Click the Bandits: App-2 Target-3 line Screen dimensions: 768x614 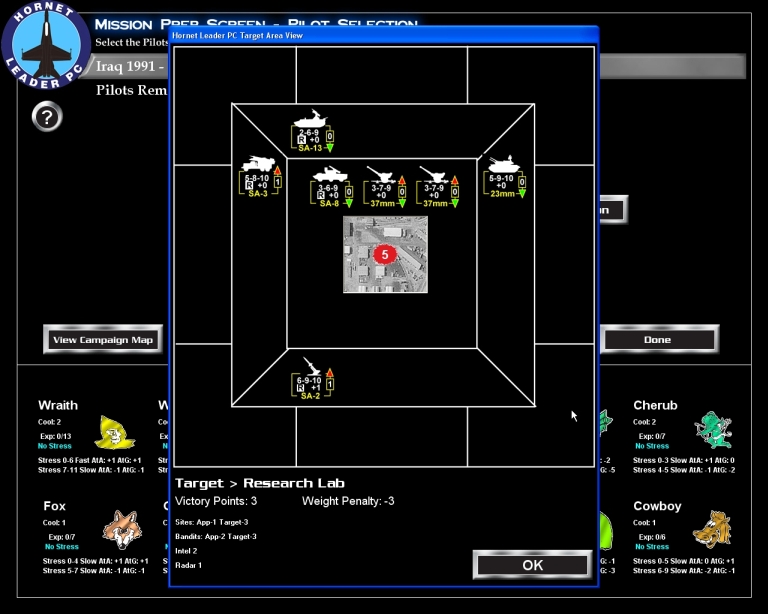pos(216,537)
